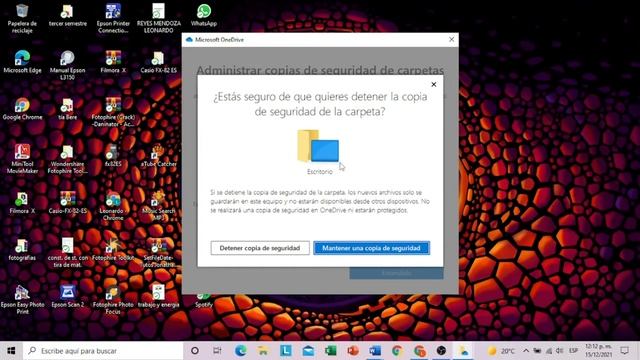This screenshot has width=640, height=360.
Task: Open File Explorer from the taskbar
Action: pyautogui.click(x=263, y=351)
